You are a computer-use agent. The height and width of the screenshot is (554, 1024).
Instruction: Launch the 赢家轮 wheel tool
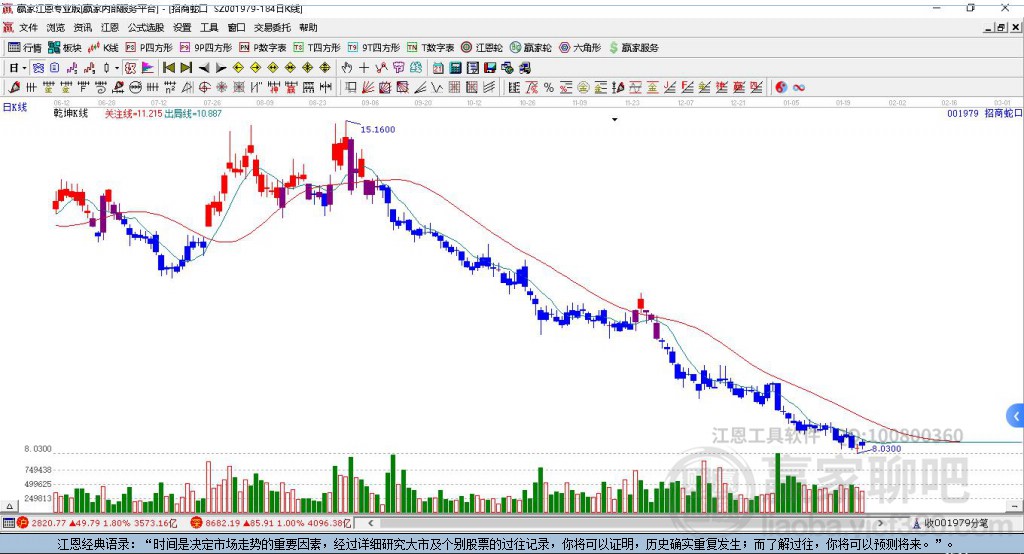coord(530,48)
